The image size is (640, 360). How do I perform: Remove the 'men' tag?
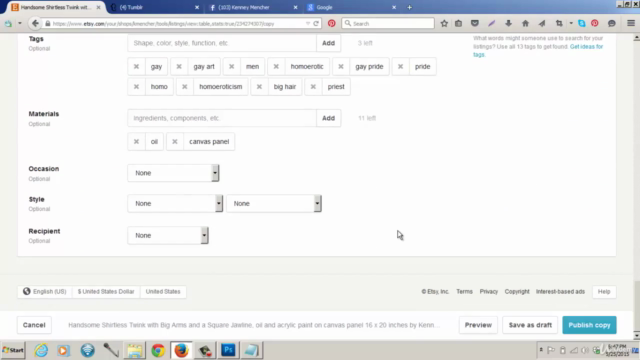click(231, 67)
